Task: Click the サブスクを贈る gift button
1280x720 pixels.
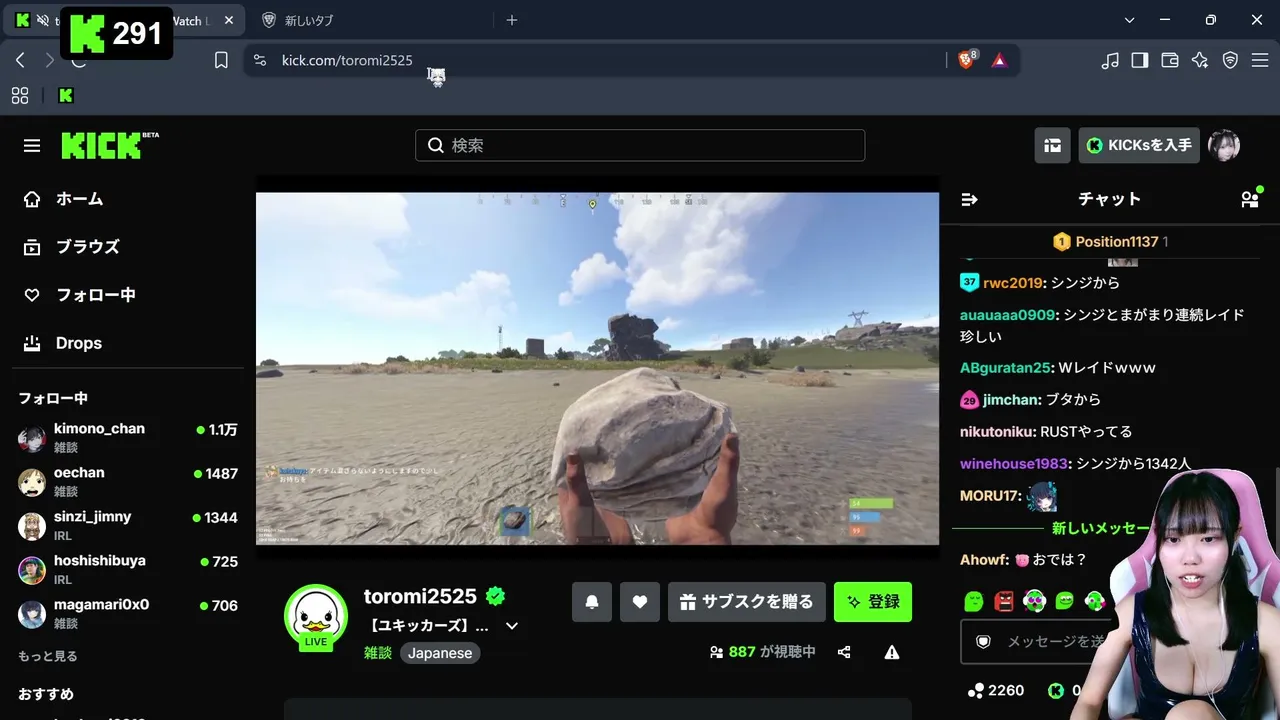Action: coord(747,602)
